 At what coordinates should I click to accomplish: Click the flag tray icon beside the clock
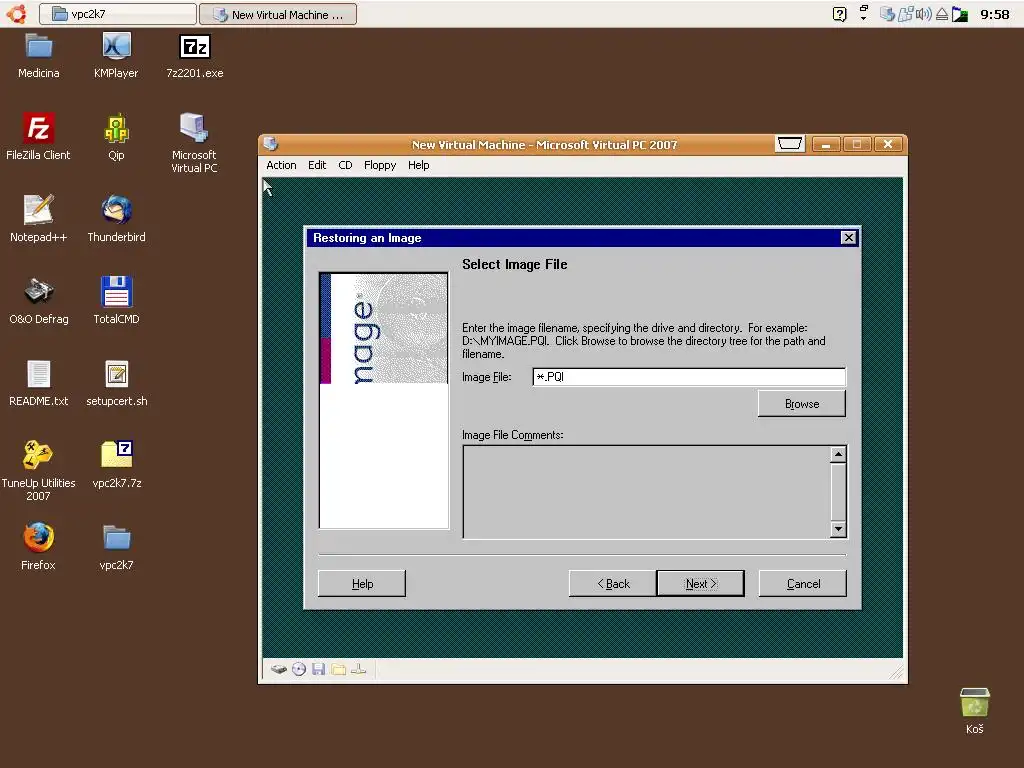pos(960,14)
